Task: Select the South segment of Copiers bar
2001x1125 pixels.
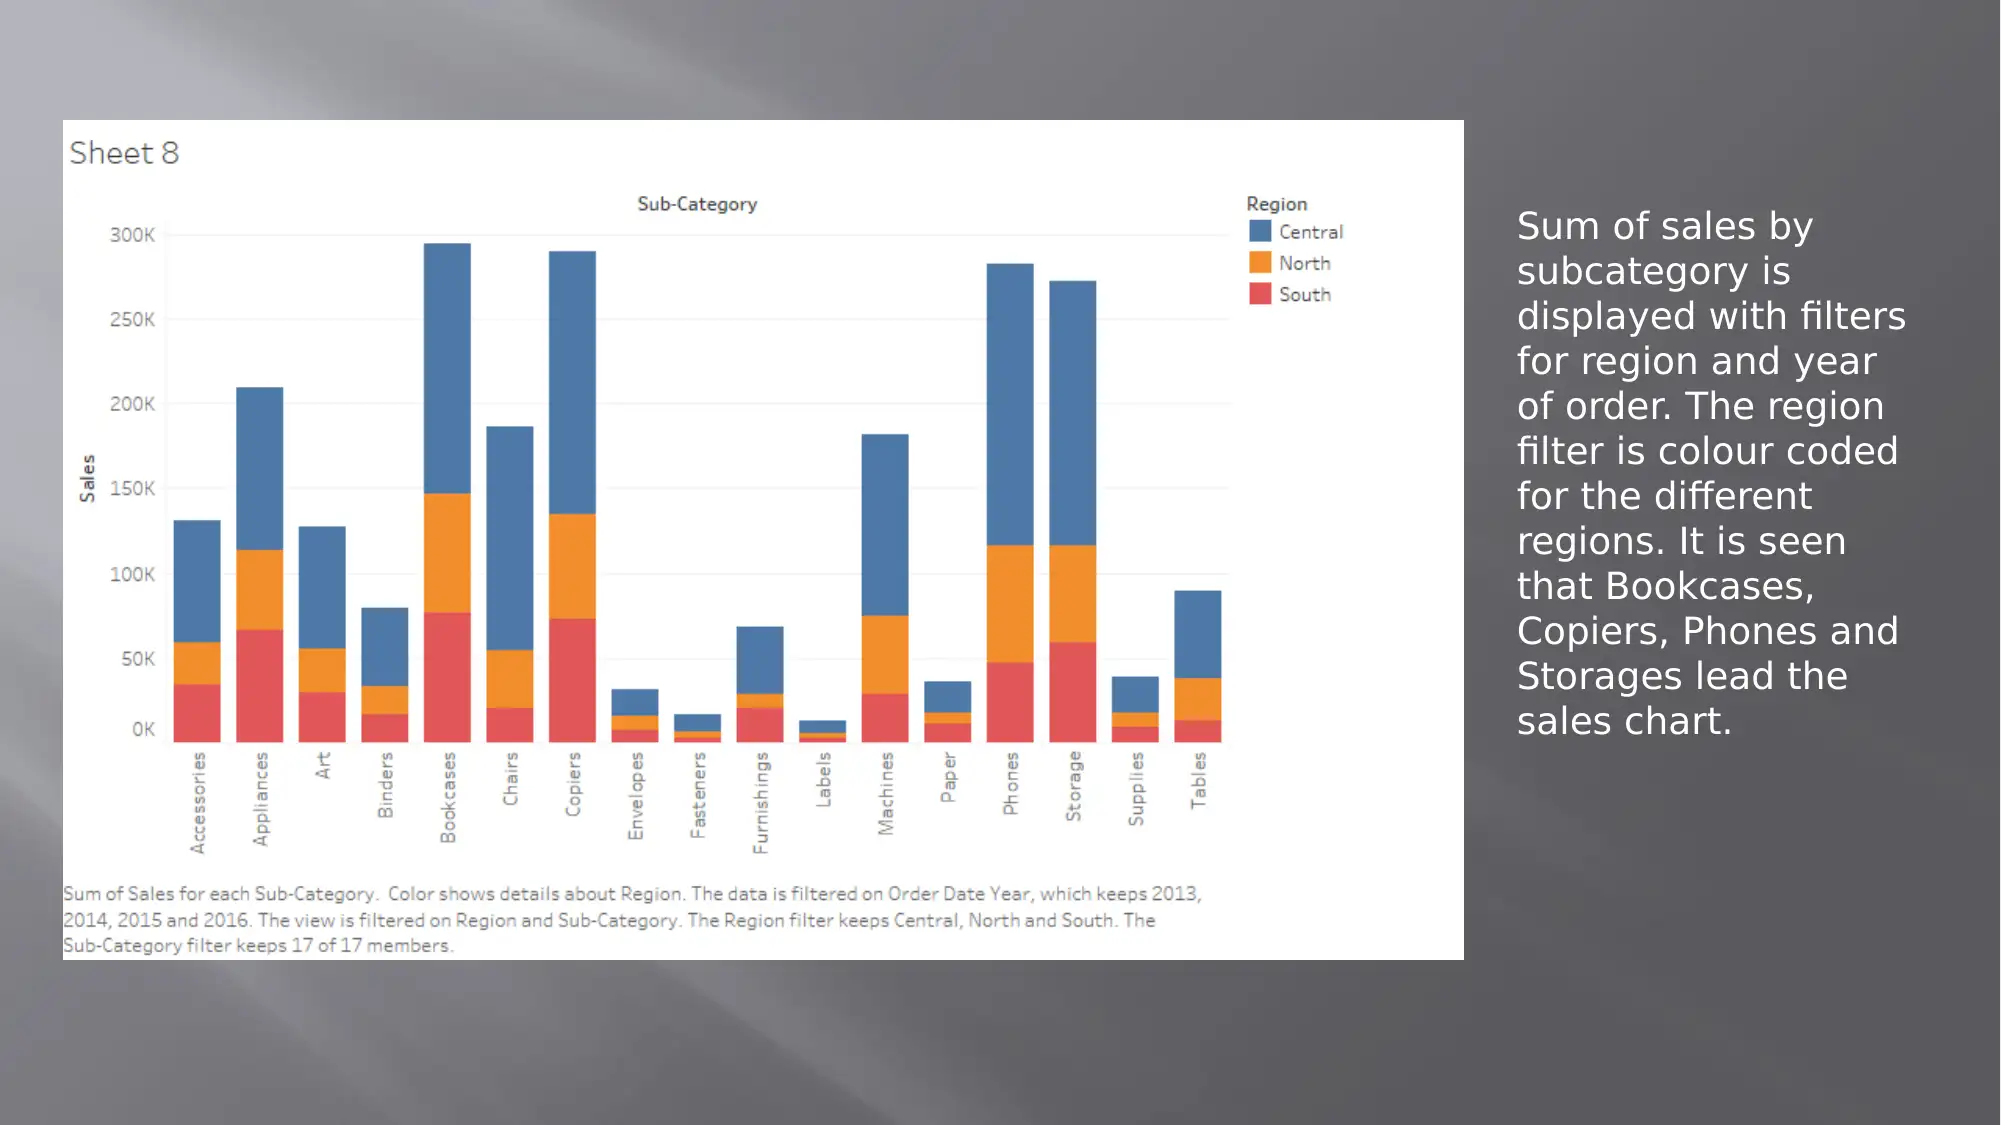Action: coord(572,680)
